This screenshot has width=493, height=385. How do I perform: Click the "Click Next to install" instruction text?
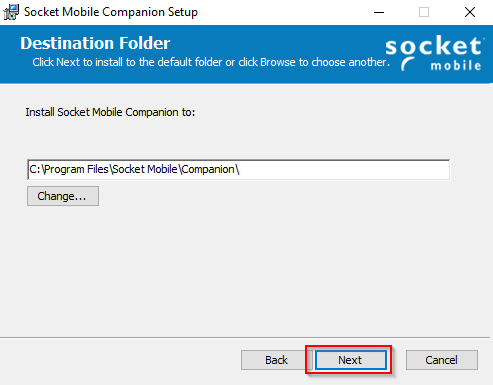(211, 62)
